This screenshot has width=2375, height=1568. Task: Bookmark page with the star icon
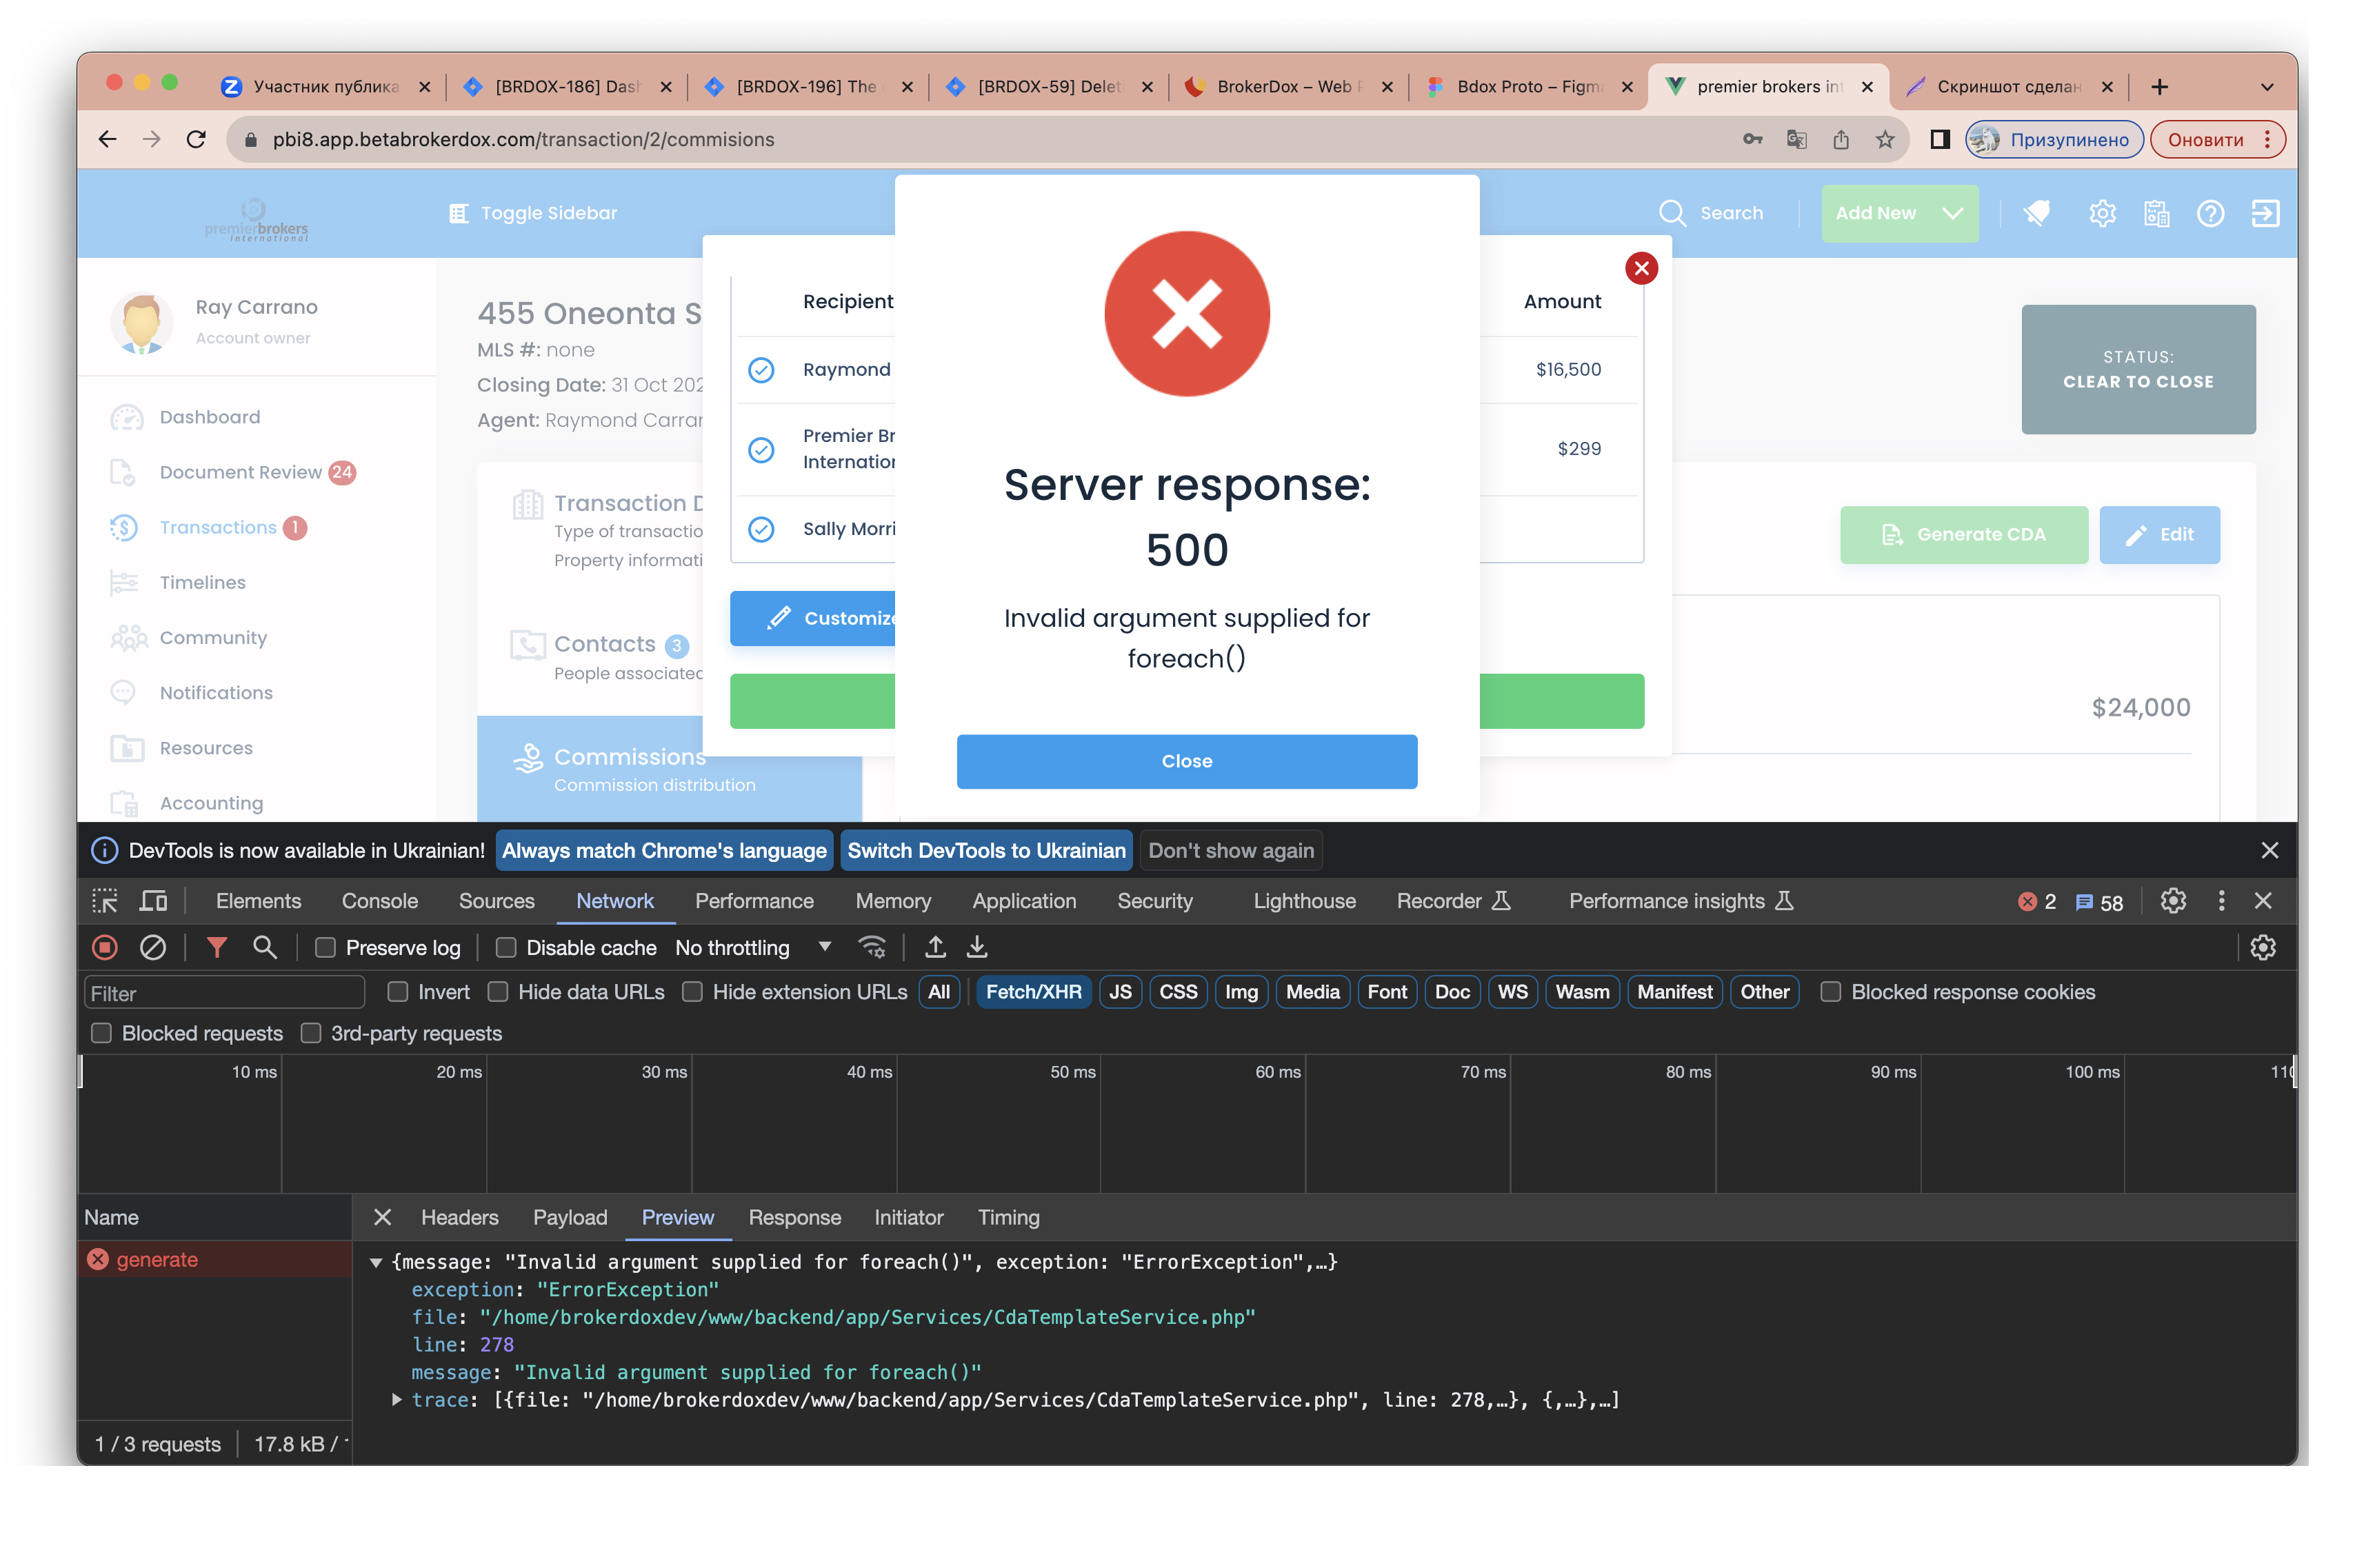point(1884,140)
